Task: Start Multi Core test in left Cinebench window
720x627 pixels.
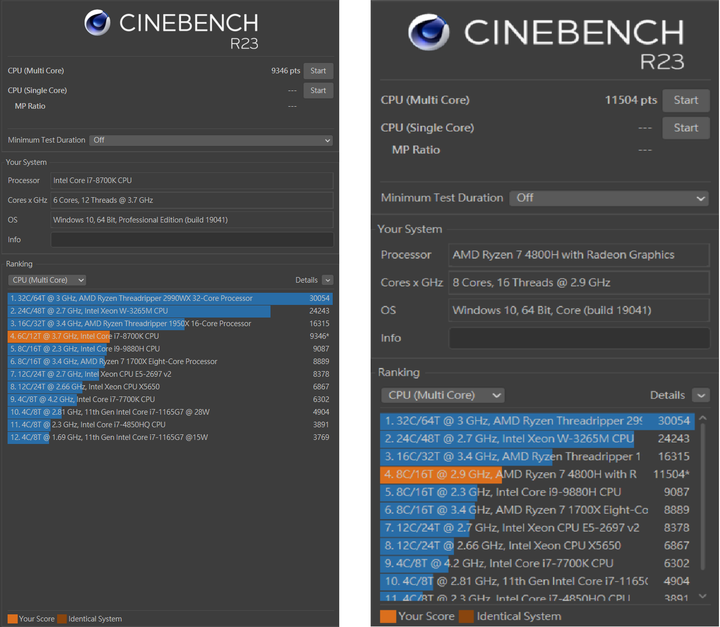Action: pyautogui.click(x=318, y=71)
